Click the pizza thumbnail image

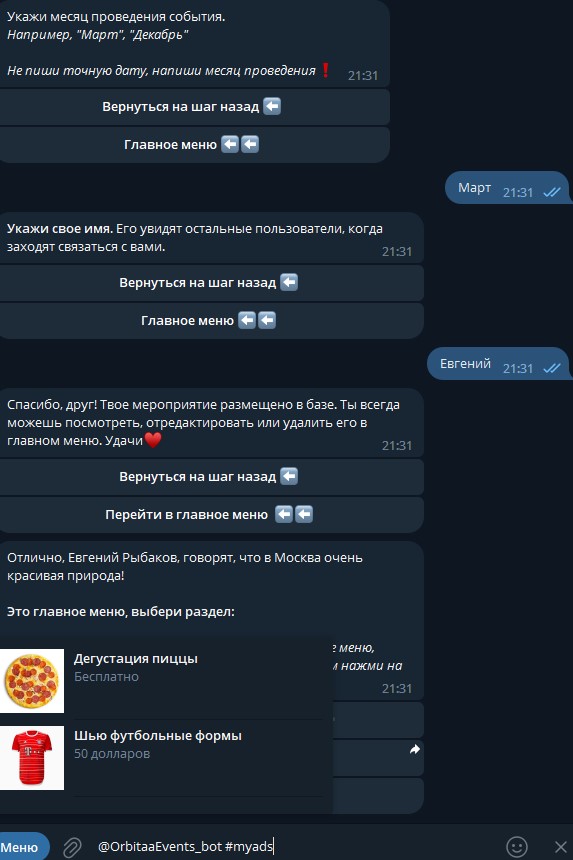click(x=32, y=681)
